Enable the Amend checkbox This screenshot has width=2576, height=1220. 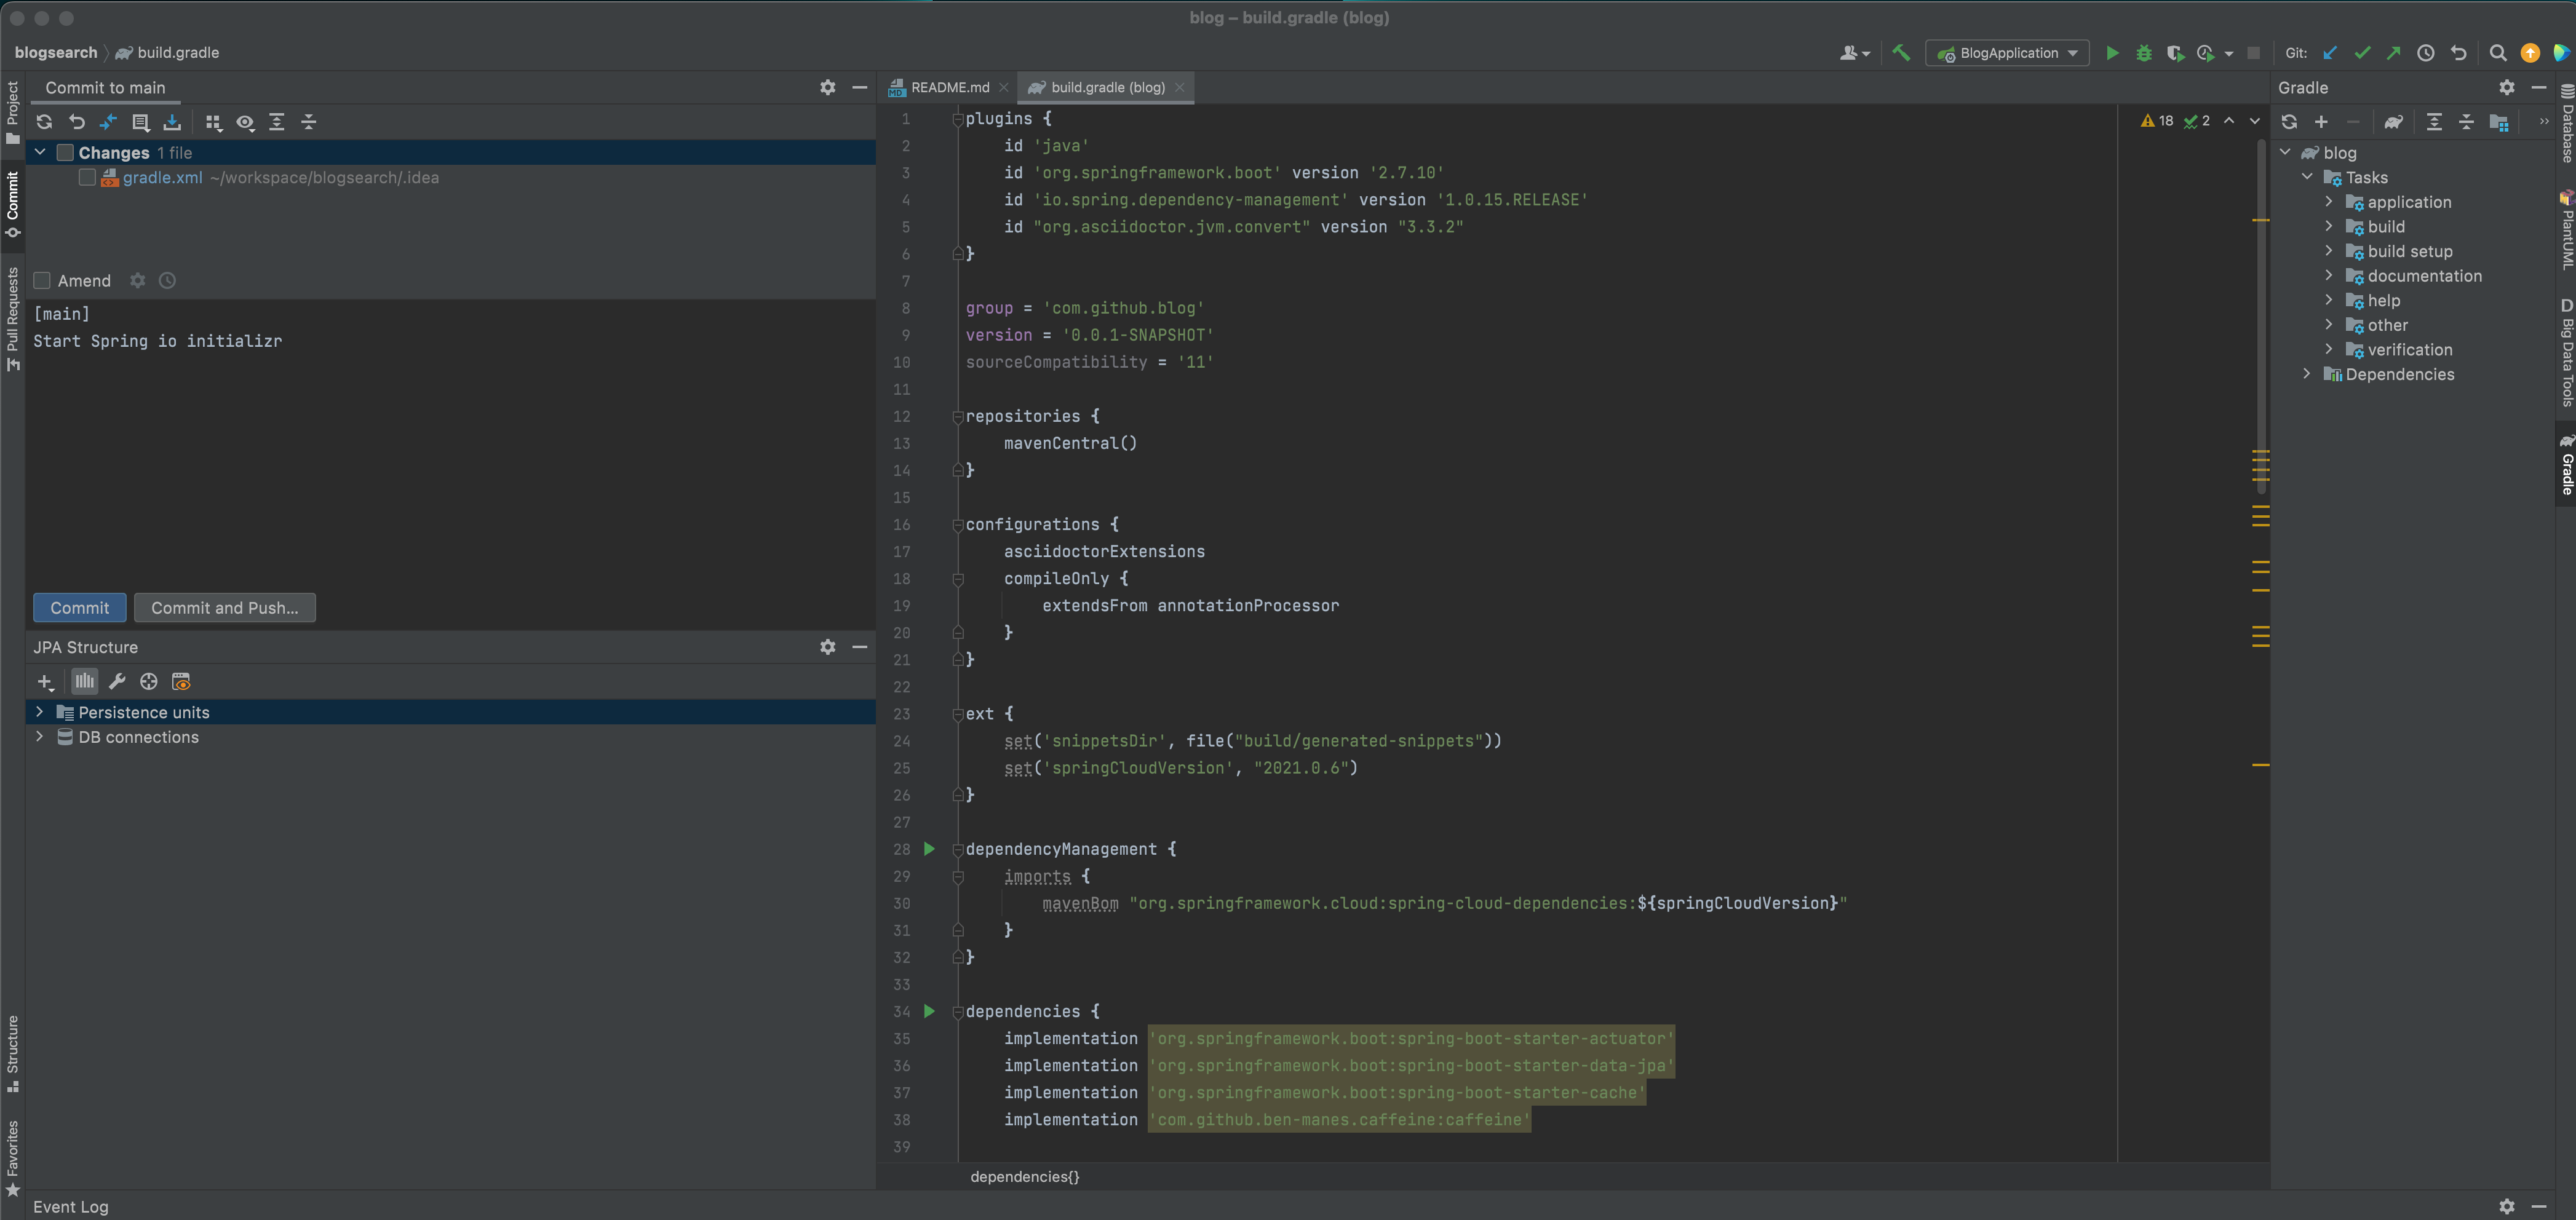(42, 281)
